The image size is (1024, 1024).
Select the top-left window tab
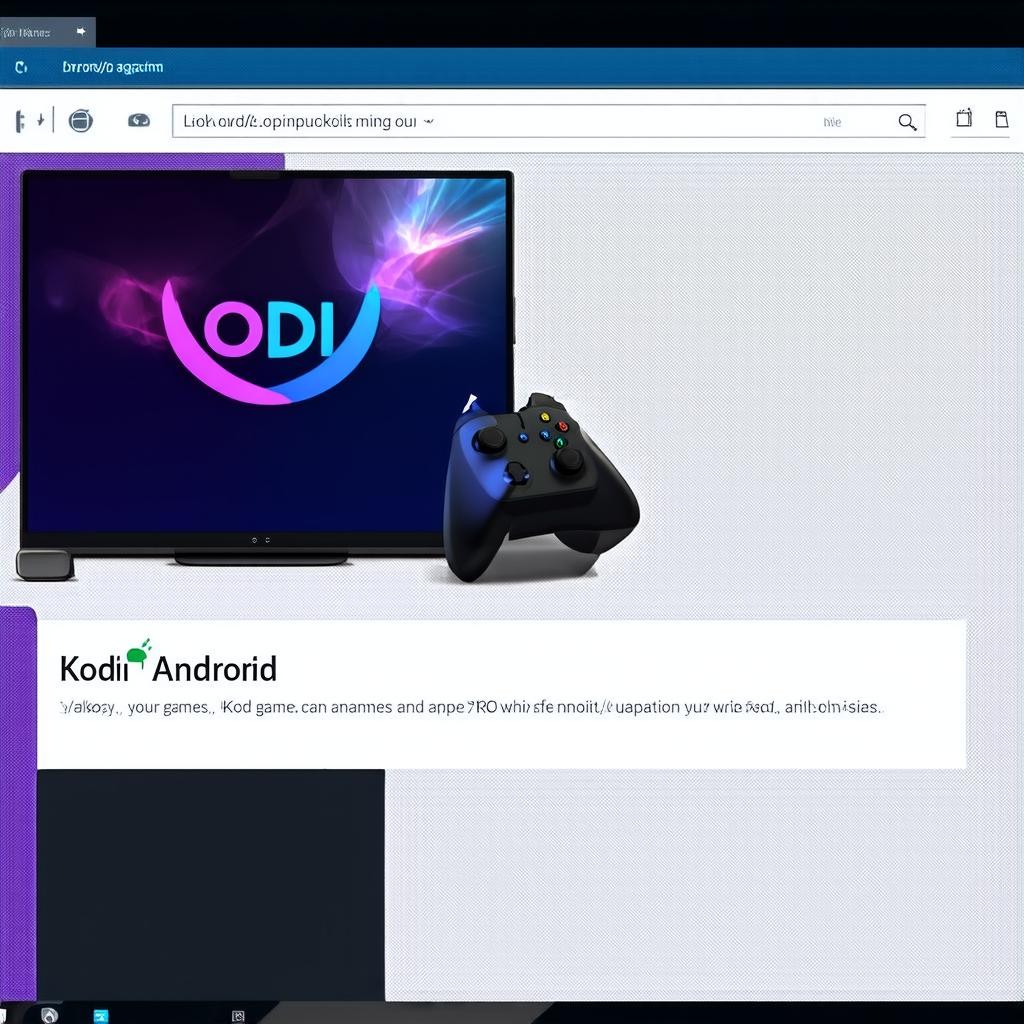coord(27,32)
